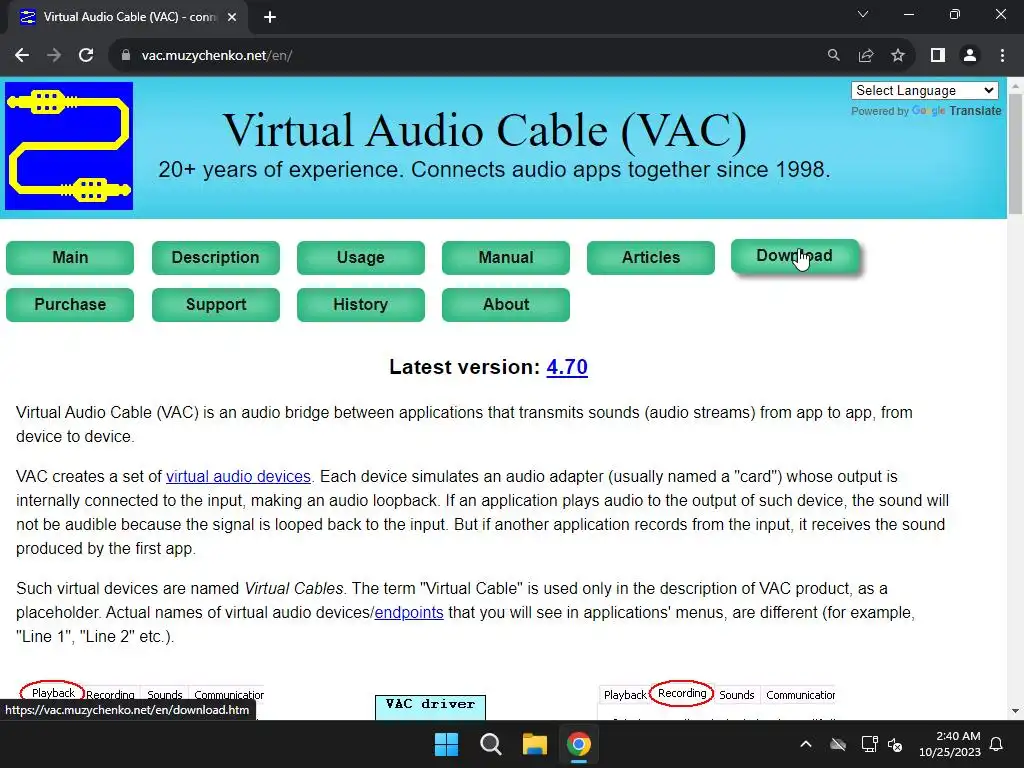Click the scrollbar down arrow

(x=1015, y=711)
